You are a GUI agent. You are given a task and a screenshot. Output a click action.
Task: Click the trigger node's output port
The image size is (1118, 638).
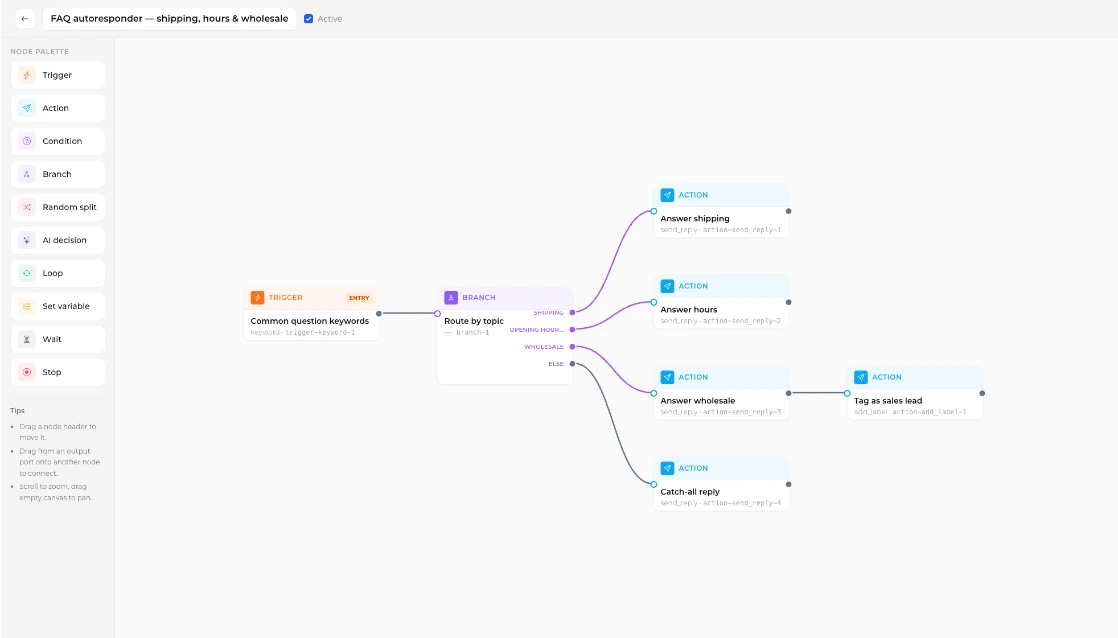(x=379, y=313)
